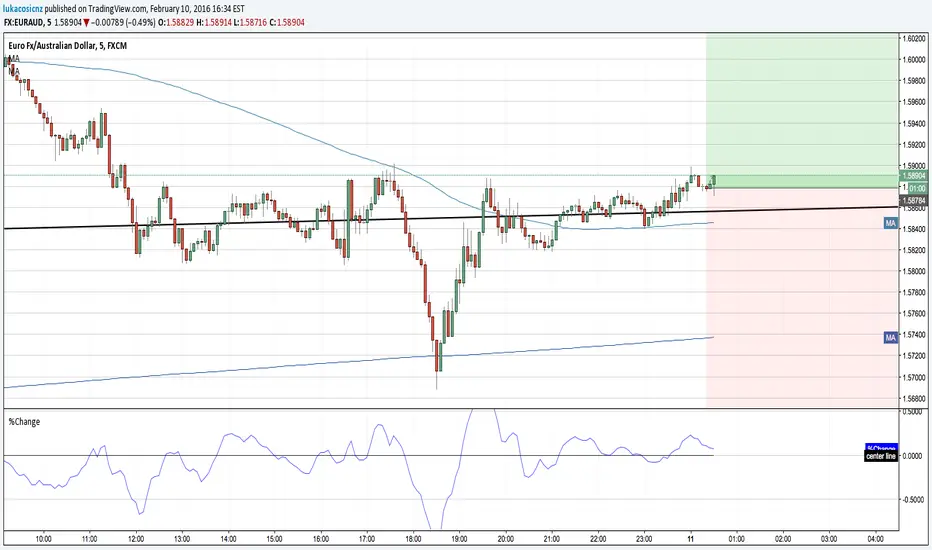This screenshot has width=932, height=550.
Task: Click the 1.57000 price axis value
Action: 914,377
